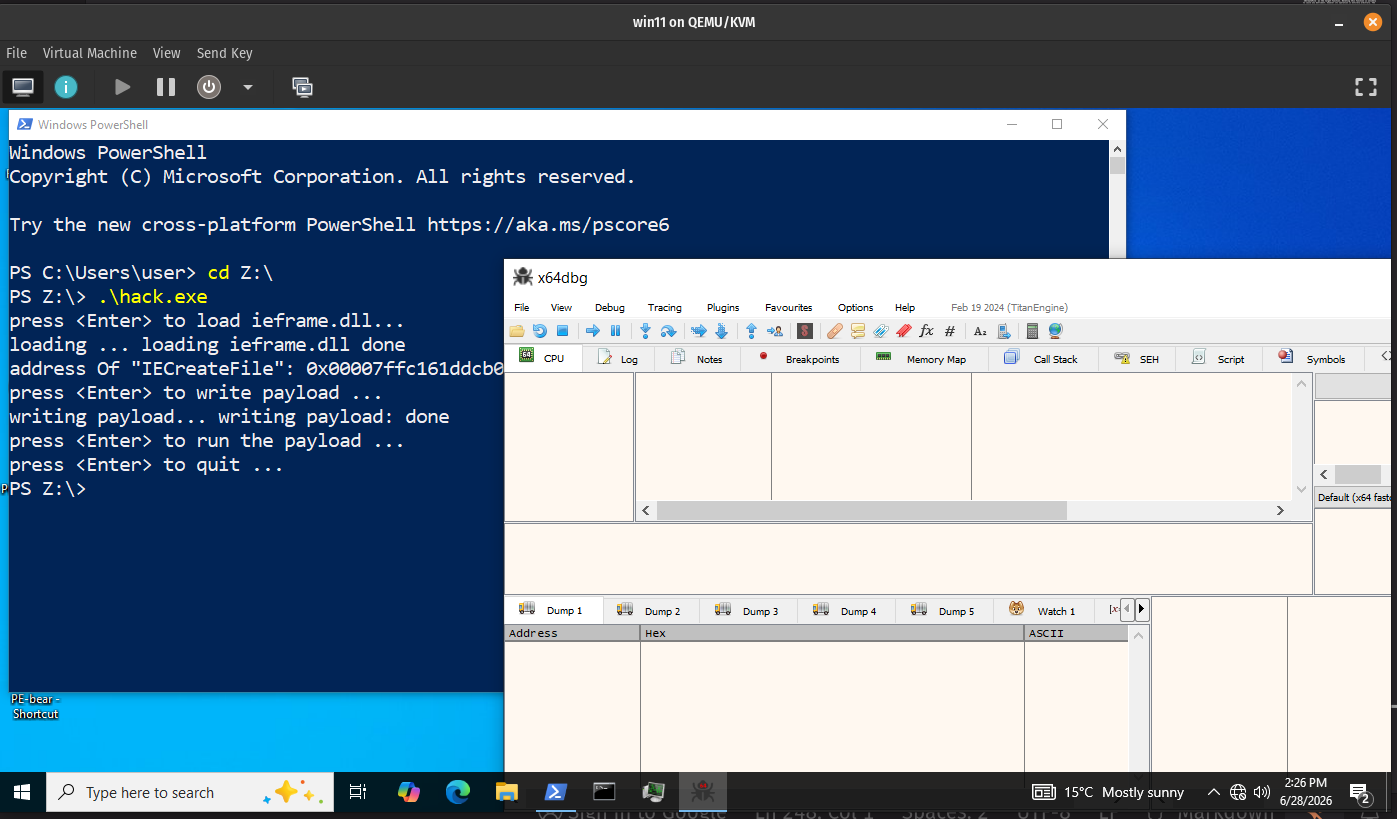The height and width of the screenshot is (819, 1397).
Task: Switch to the Symbols tab
Action: pyautogui.click(x=1313, y=358)
